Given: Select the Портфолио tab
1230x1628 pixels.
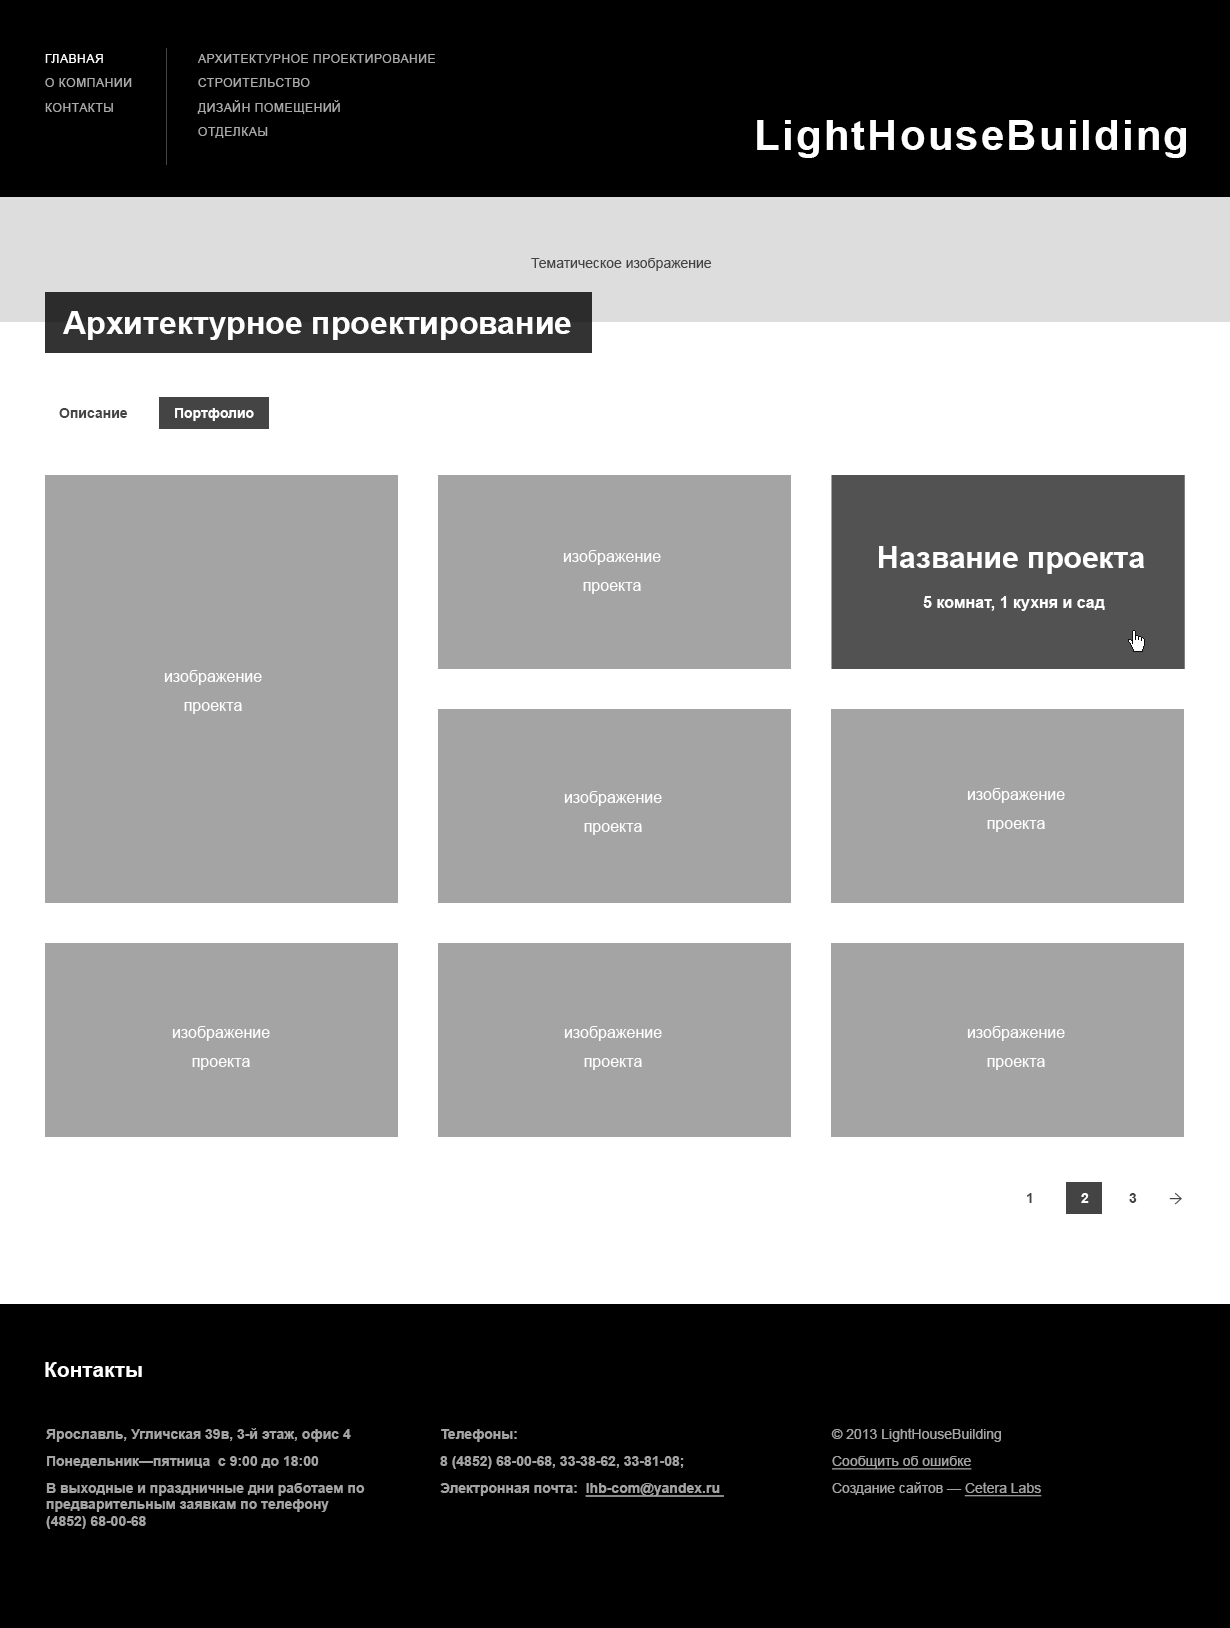Looking at the screenshot, I should tap(213, 413).
